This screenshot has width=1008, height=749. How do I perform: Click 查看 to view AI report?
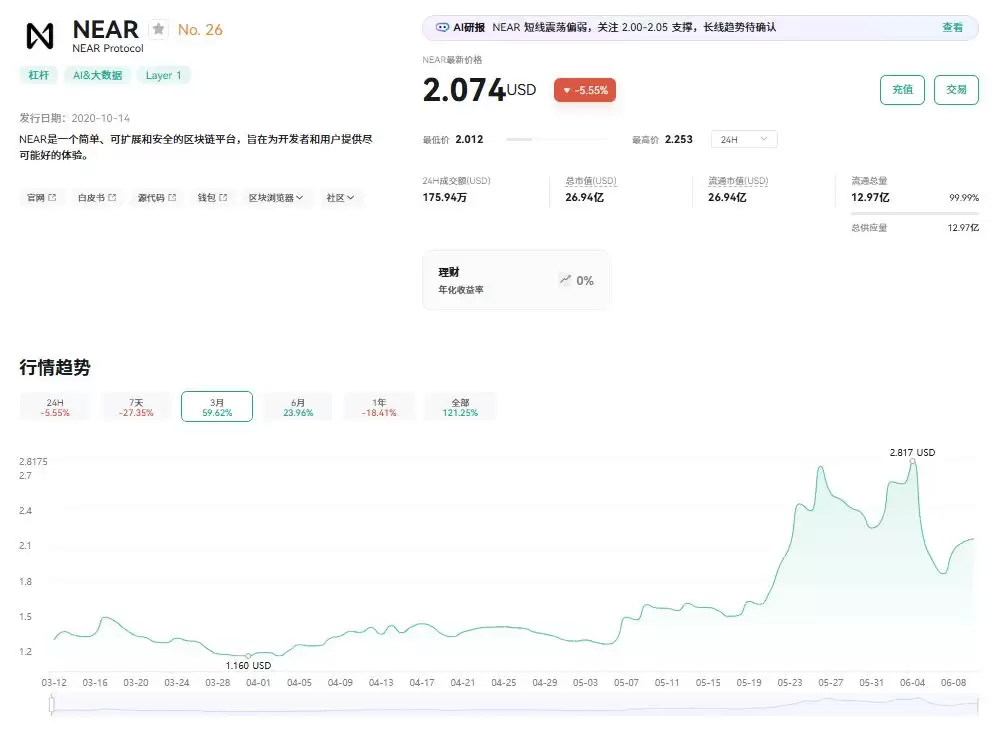(952, 28)
